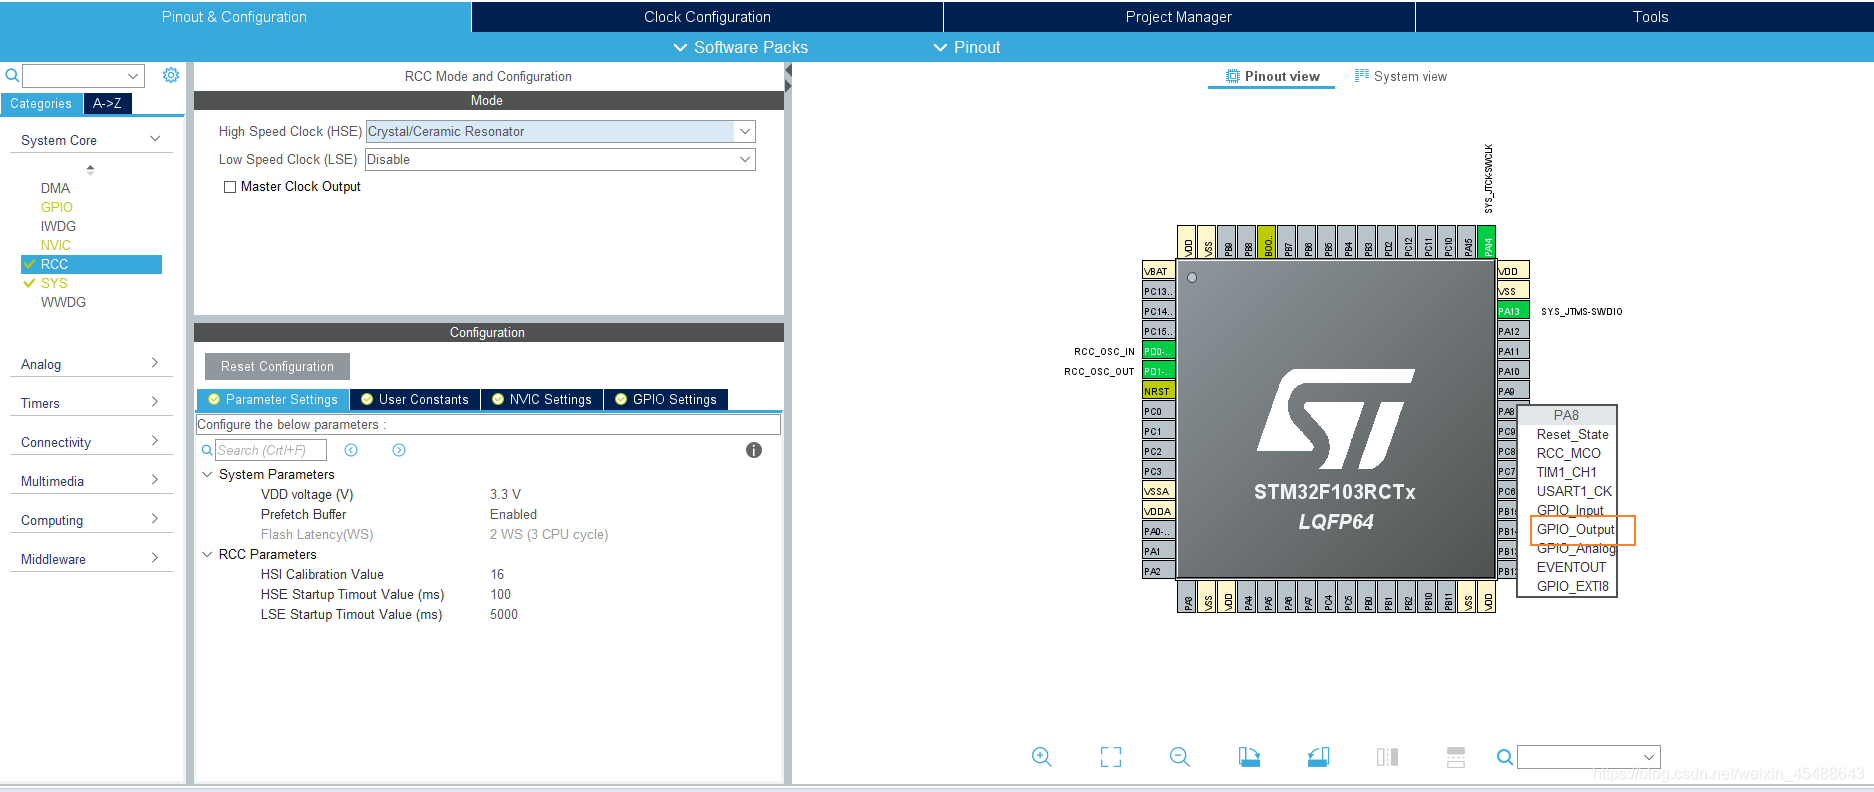Click the PC0 pin on chip

(1158, 411)
